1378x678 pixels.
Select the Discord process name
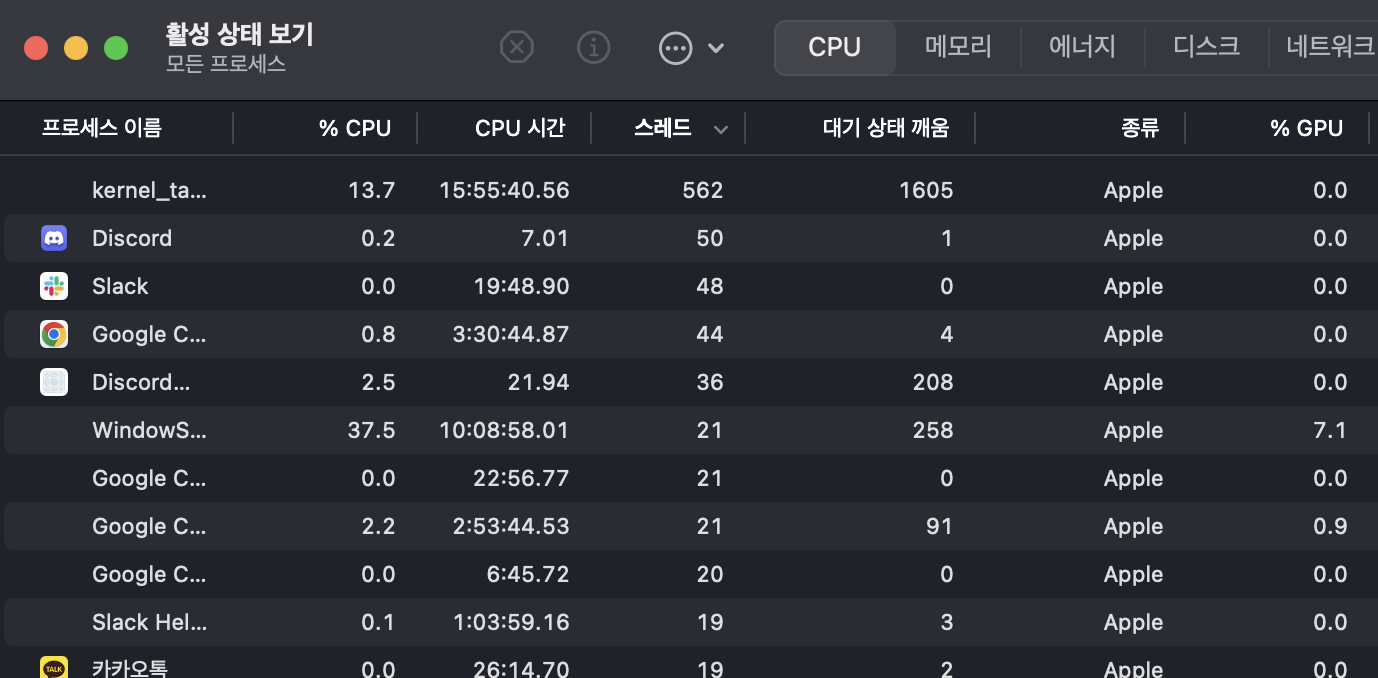coord(132,238)
